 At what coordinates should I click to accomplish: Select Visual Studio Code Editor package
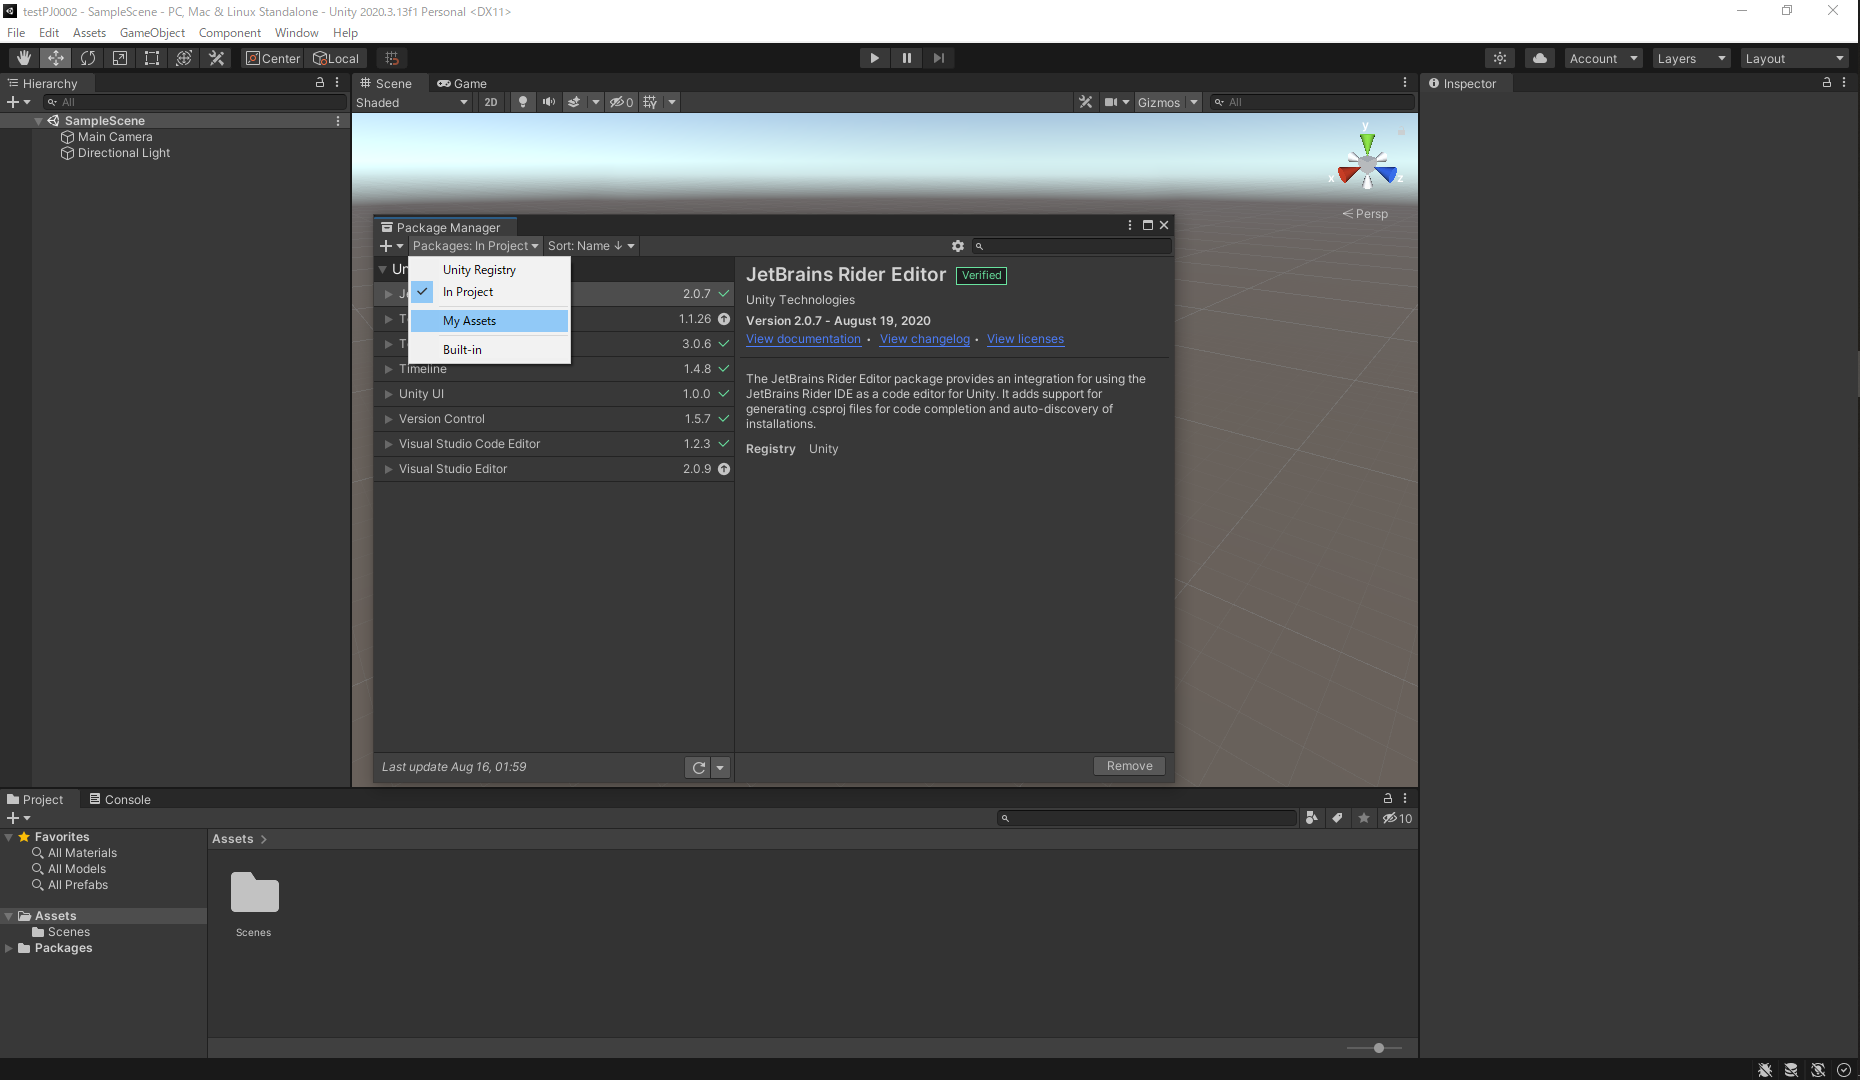[554, 444]
